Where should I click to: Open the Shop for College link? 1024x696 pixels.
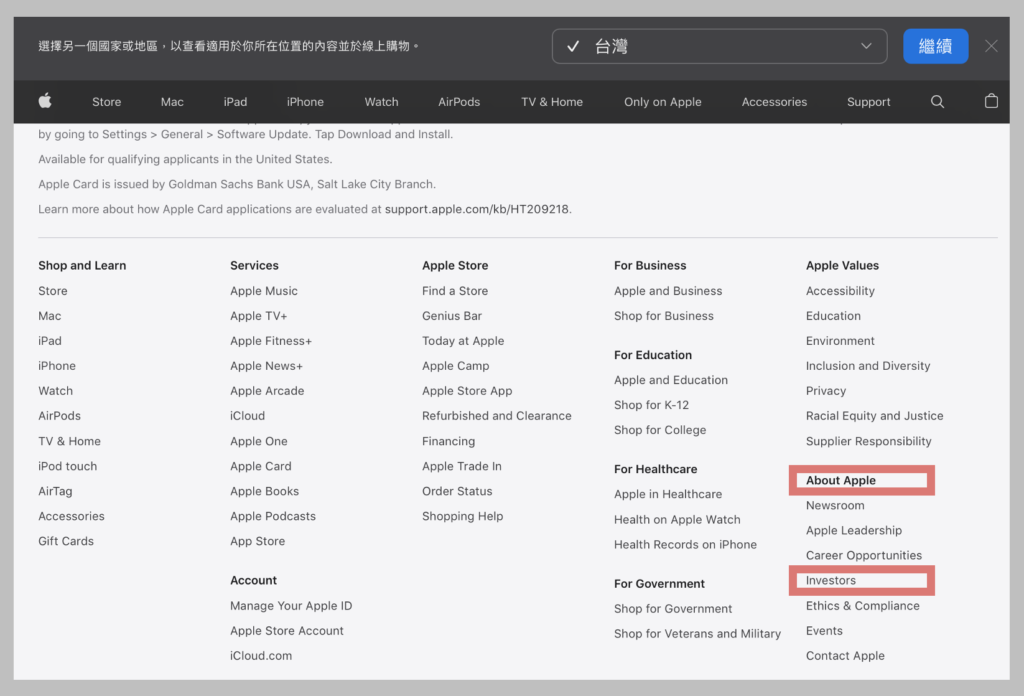[660, 430]
